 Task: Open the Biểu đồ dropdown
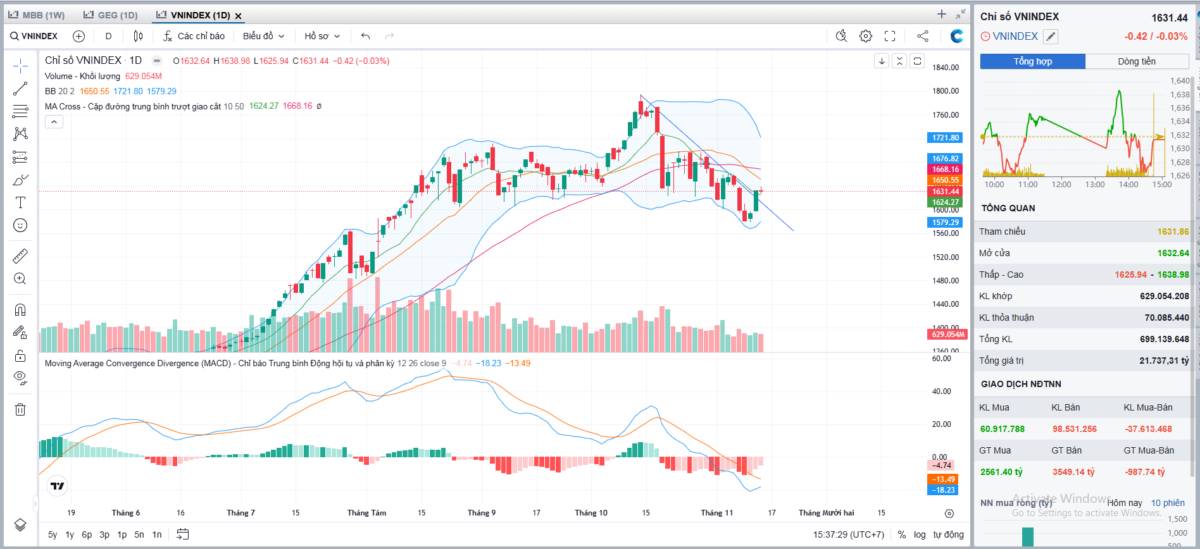[x=263, y=36]
